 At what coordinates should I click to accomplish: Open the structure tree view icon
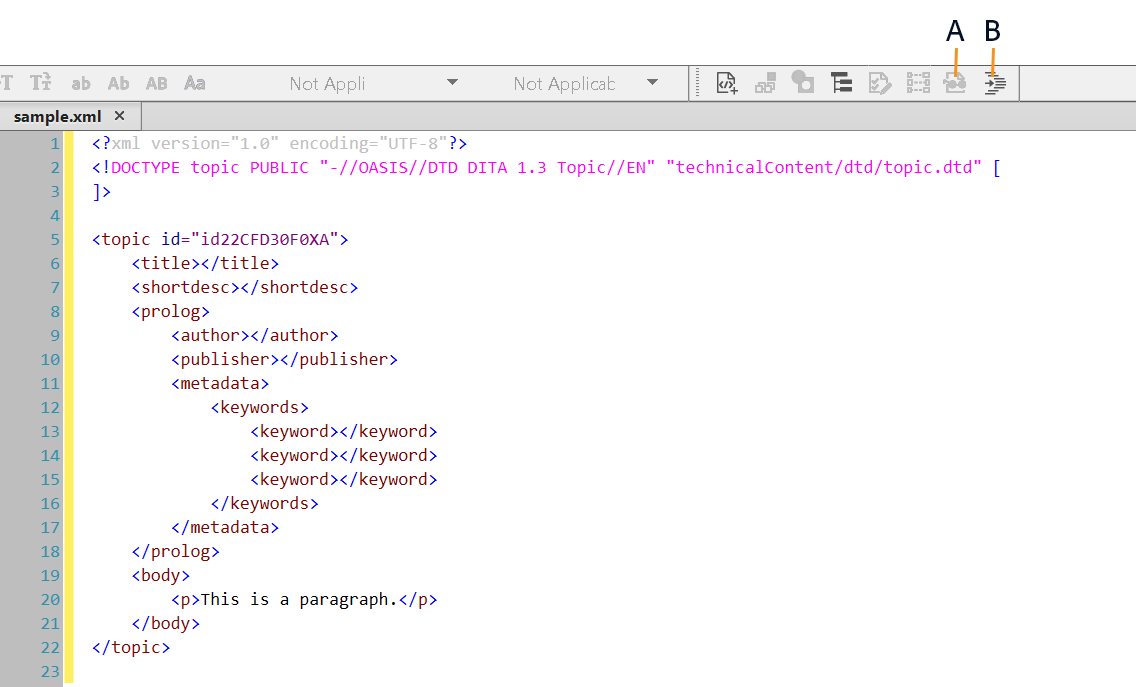point(841,84)
